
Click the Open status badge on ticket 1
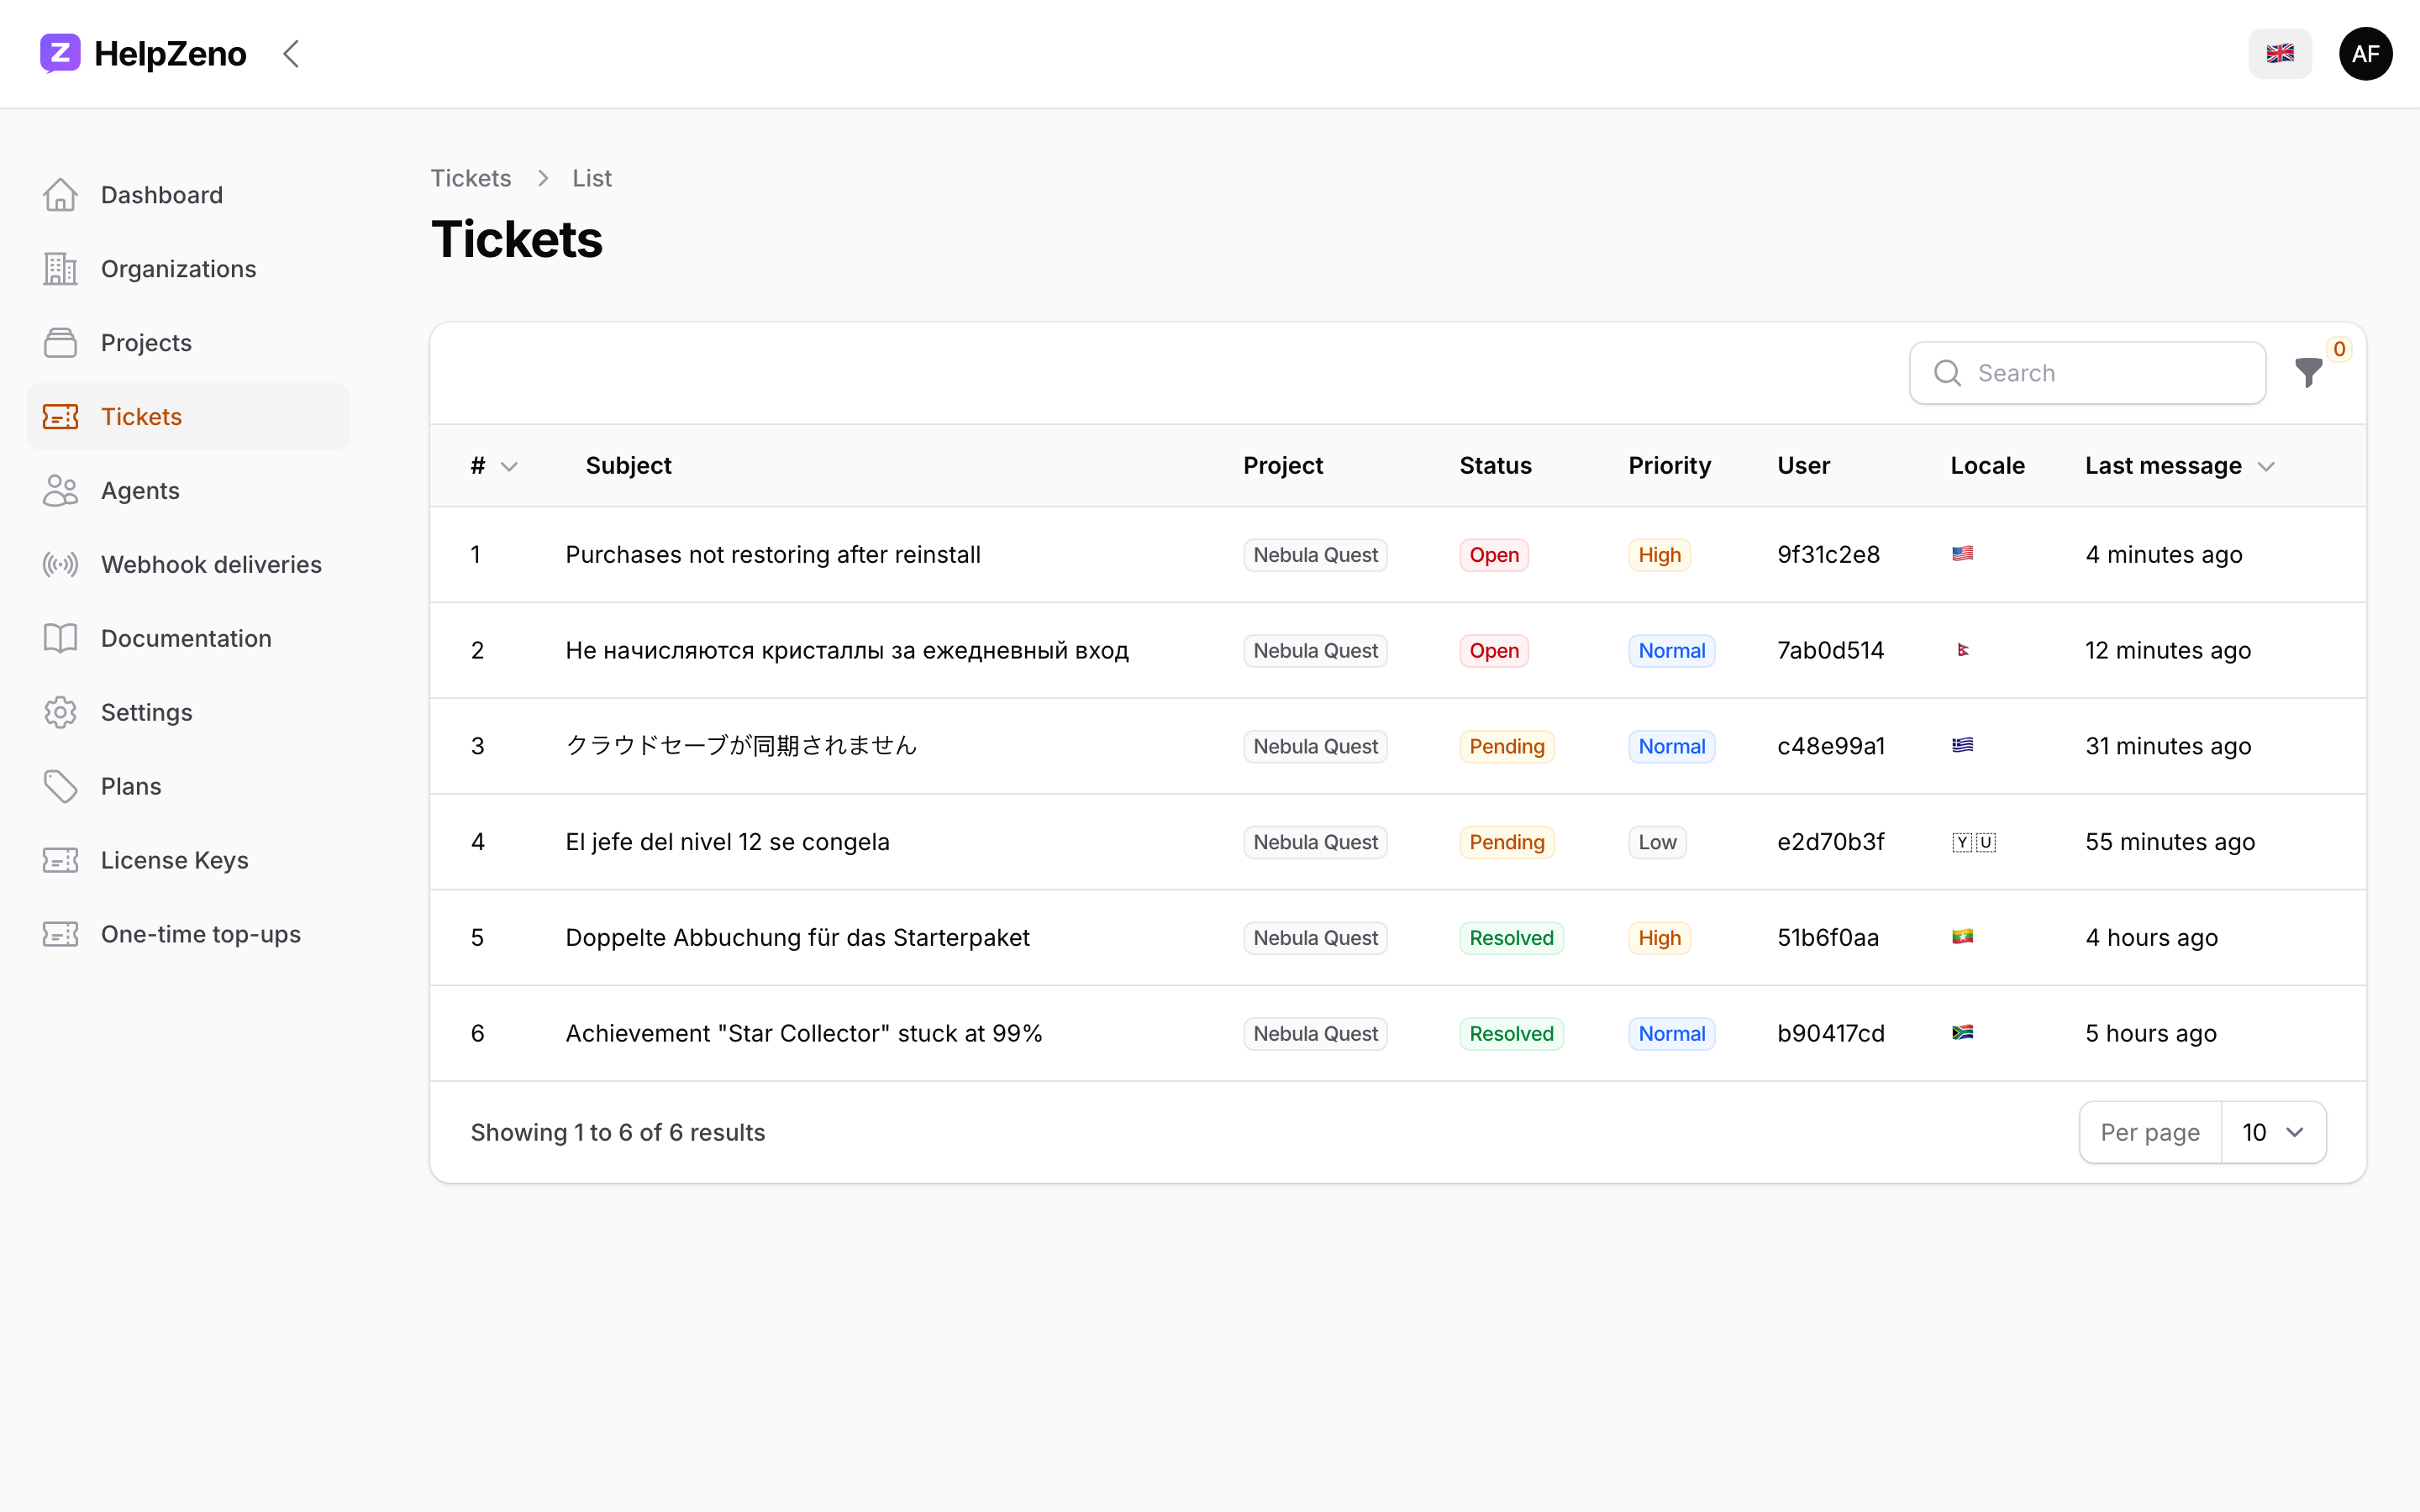click(x=1494, y=555)
